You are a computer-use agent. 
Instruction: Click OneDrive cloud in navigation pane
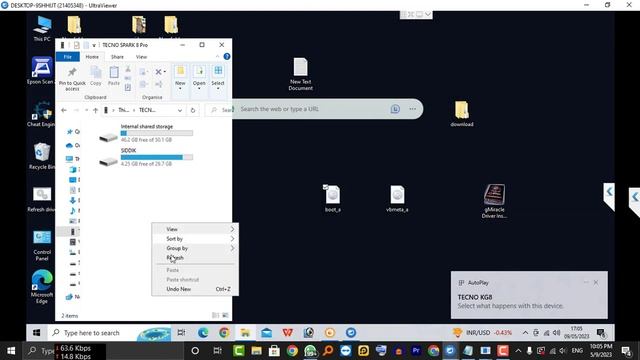coord(70,145)
